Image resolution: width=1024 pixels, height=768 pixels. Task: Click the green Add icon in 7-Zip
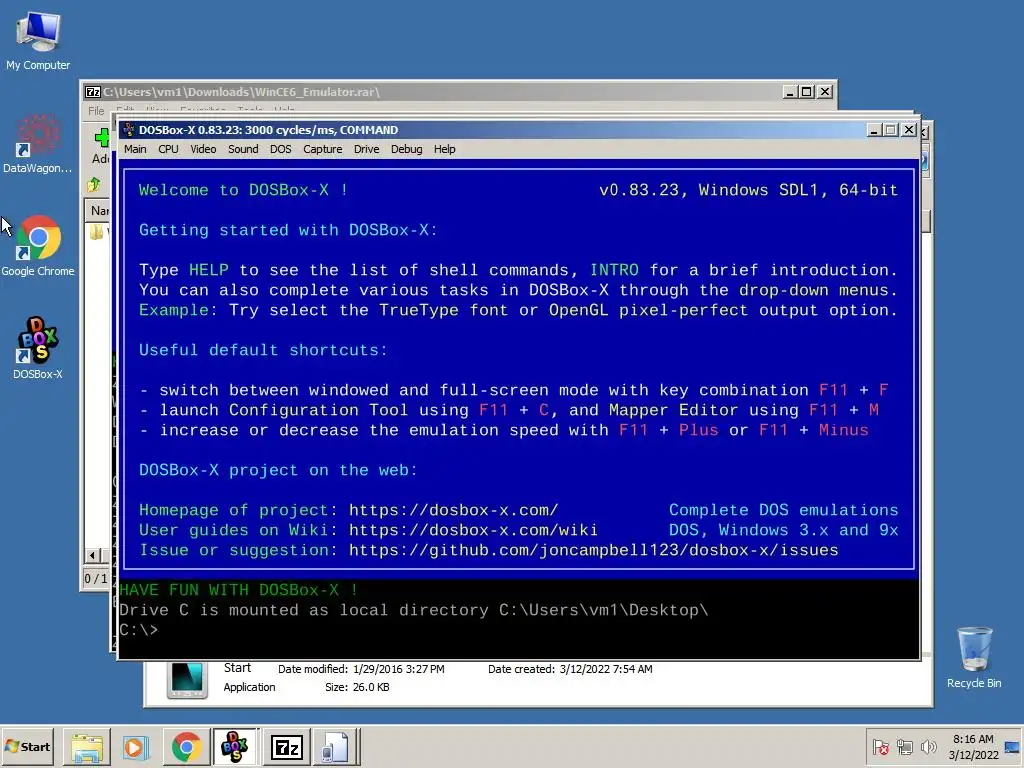pos(102,136)
